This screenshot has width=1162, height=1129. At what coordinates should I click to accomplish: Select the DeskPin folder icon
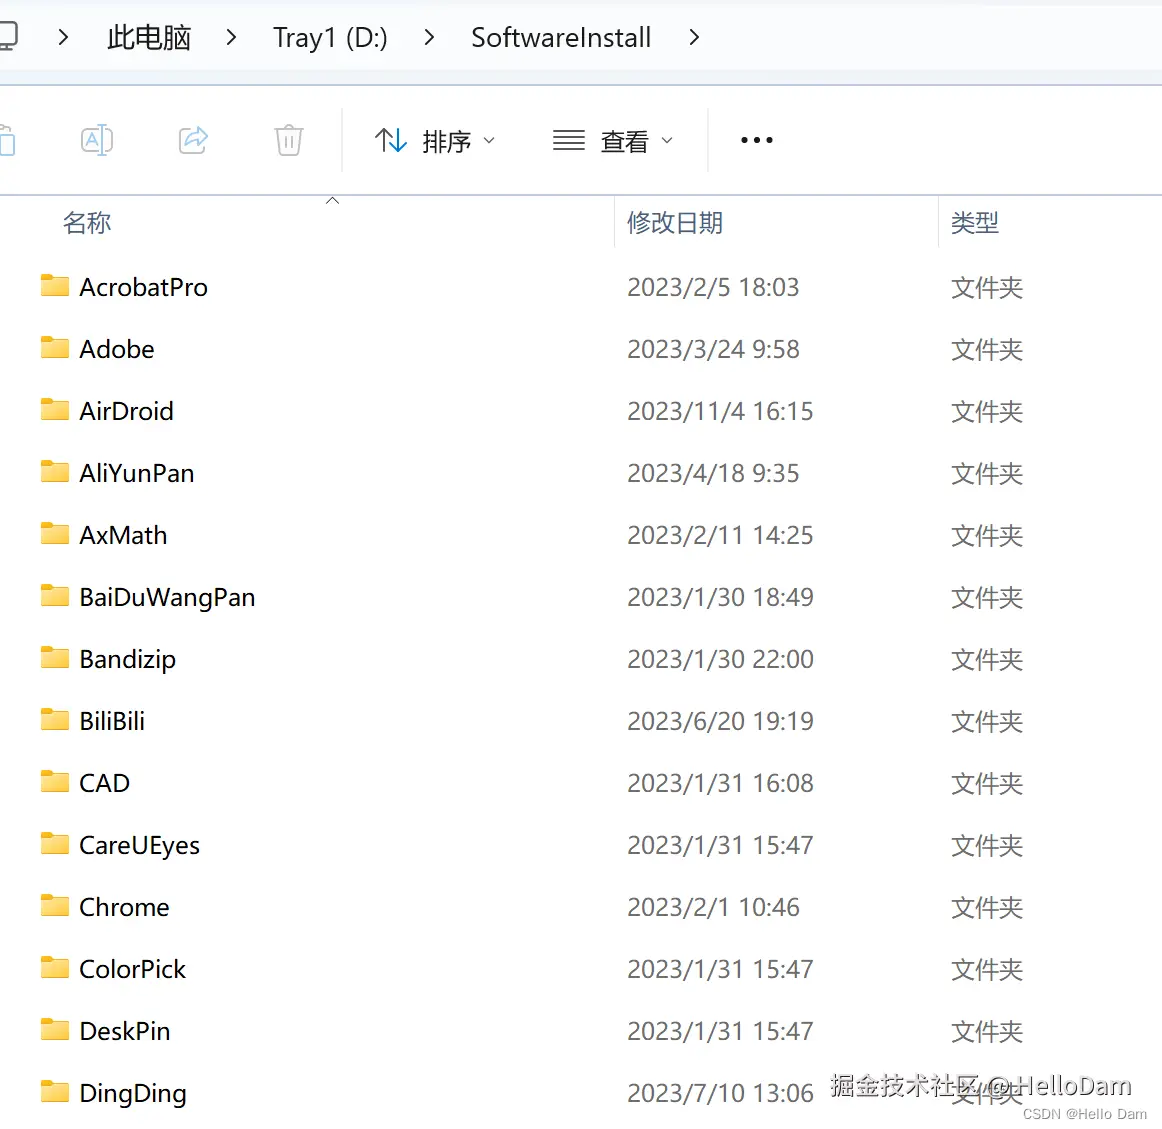pyautogui.click(x=55, y=1030)
